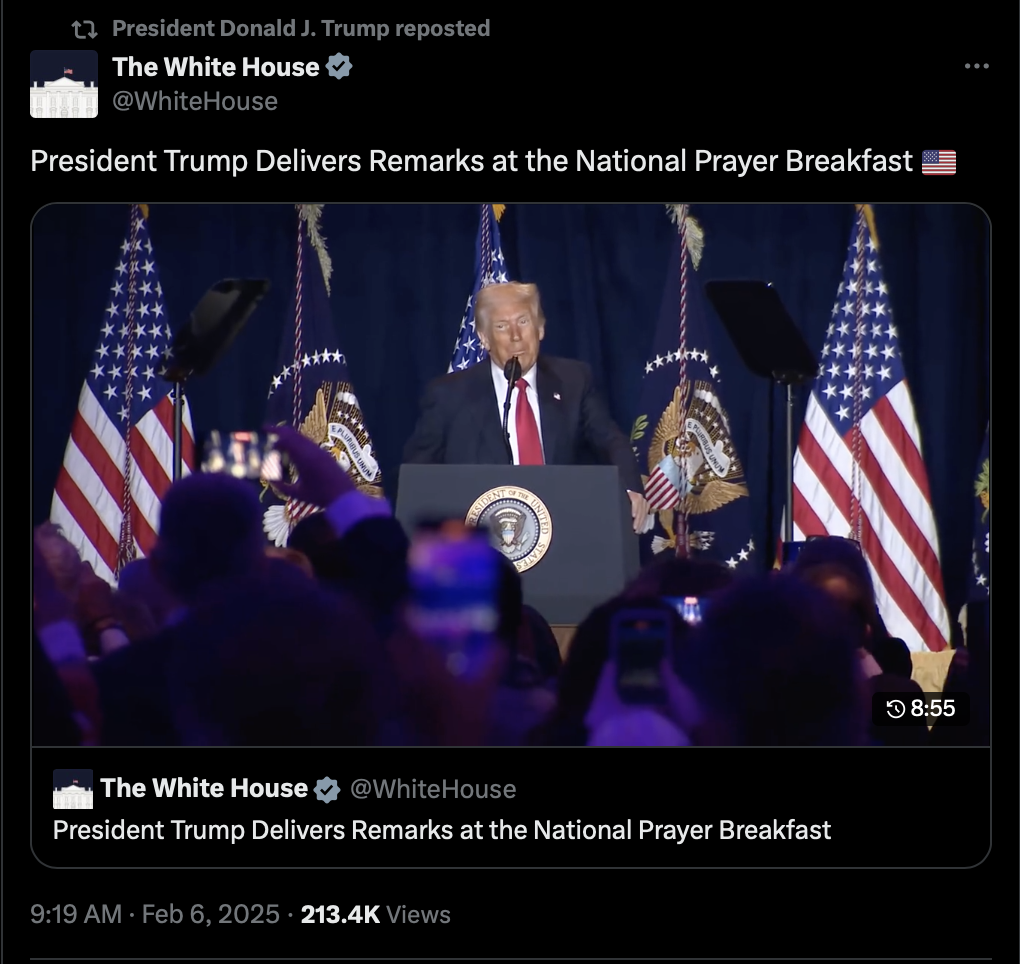Click verified badge in the quoted post
The width and height of the screenshot is (1020, 964).
tap(327, 789)
